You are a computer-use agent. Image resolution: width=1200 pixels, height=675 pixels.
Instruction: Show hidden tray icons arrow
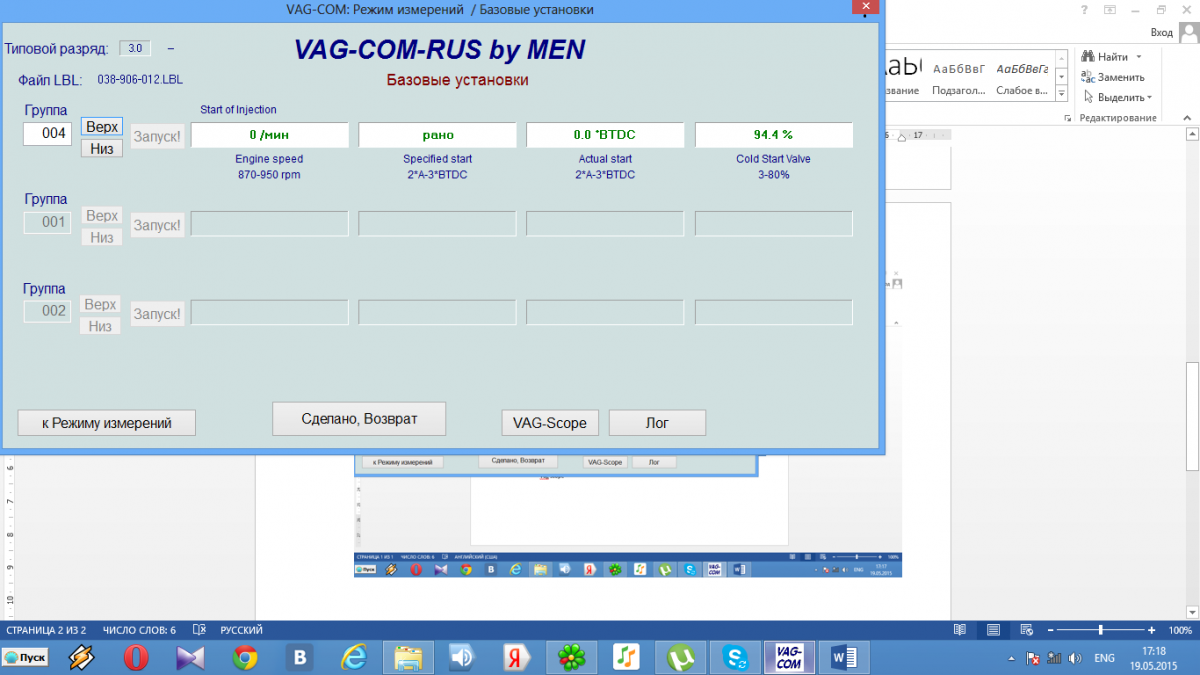click(x=1013, y=658)
